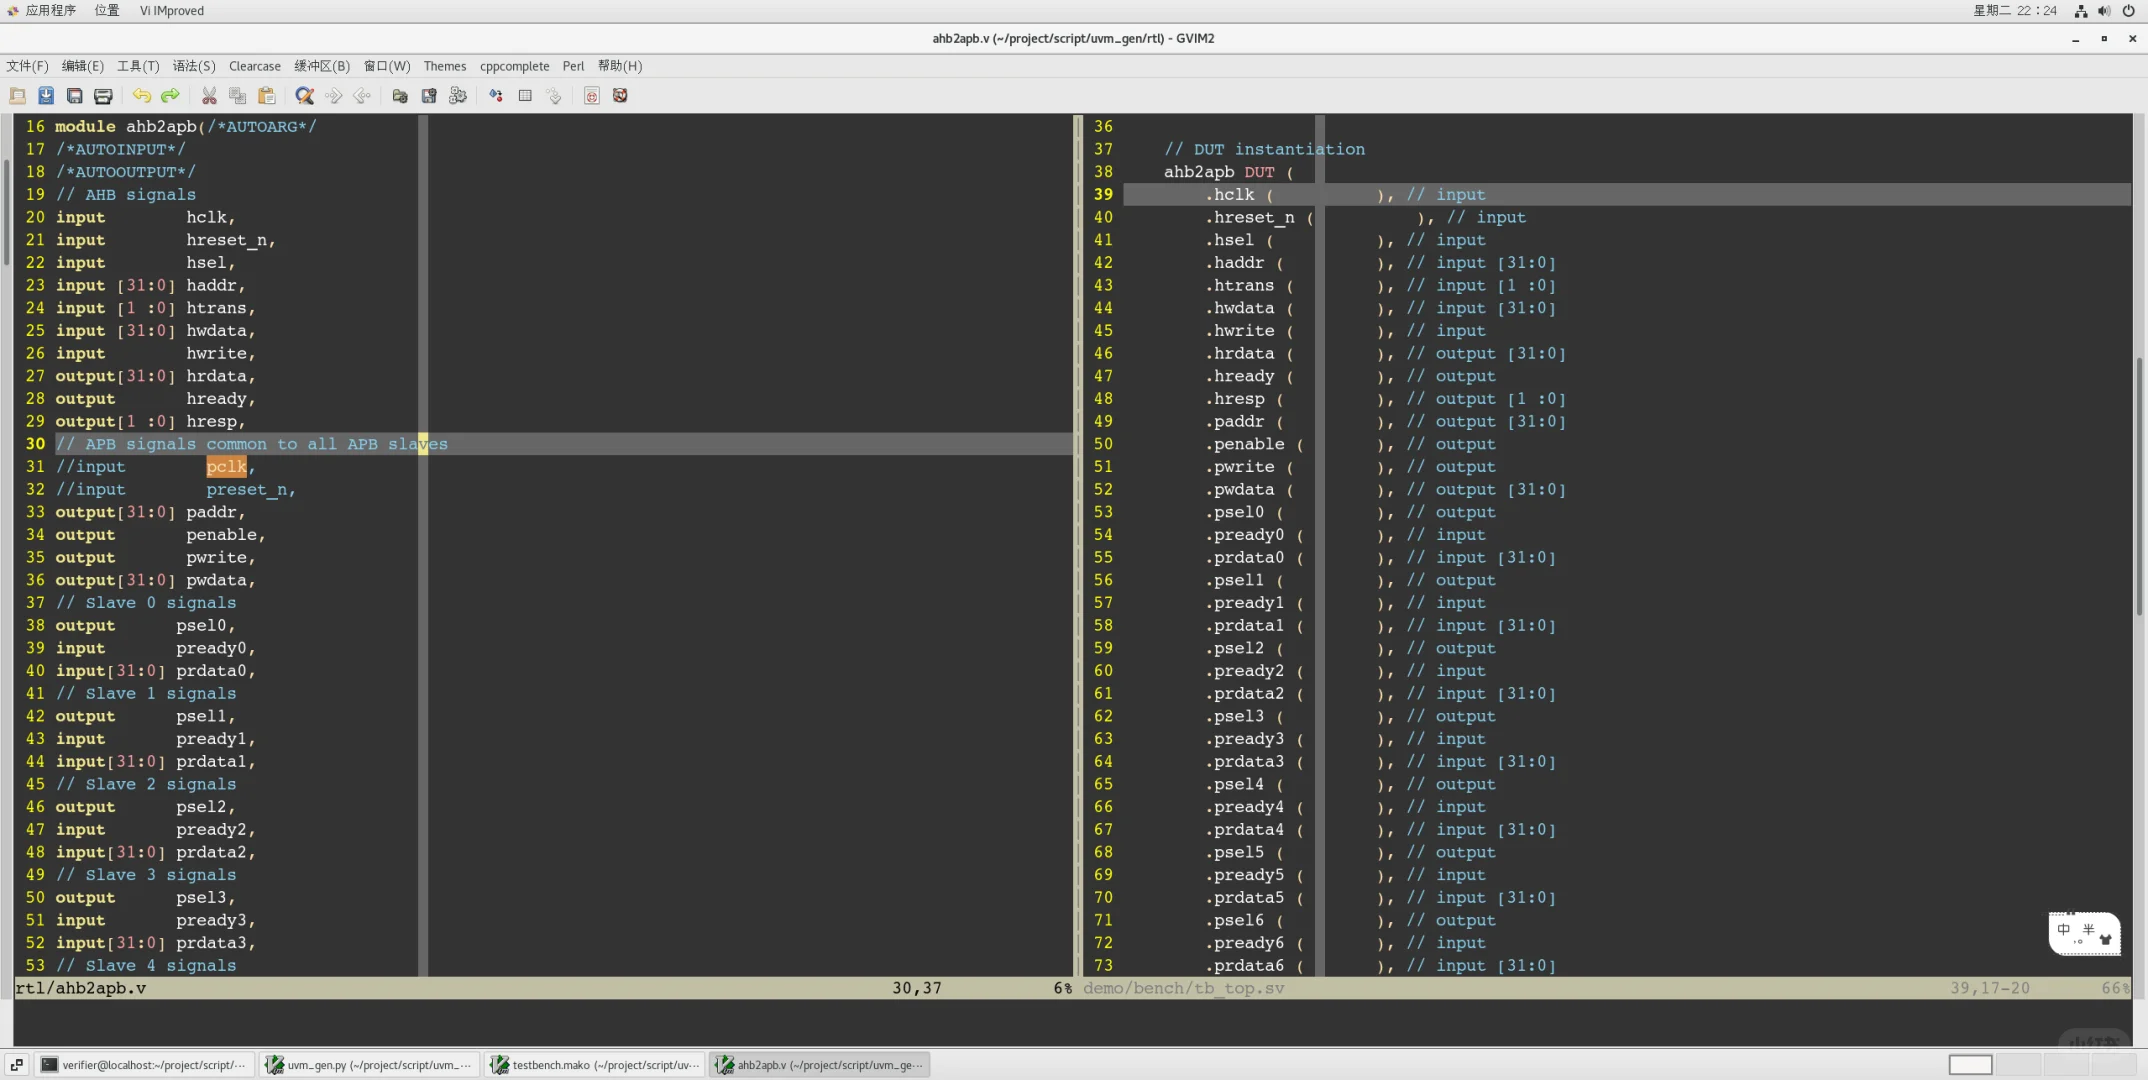Open the 位置 places menu

[107, 10]
